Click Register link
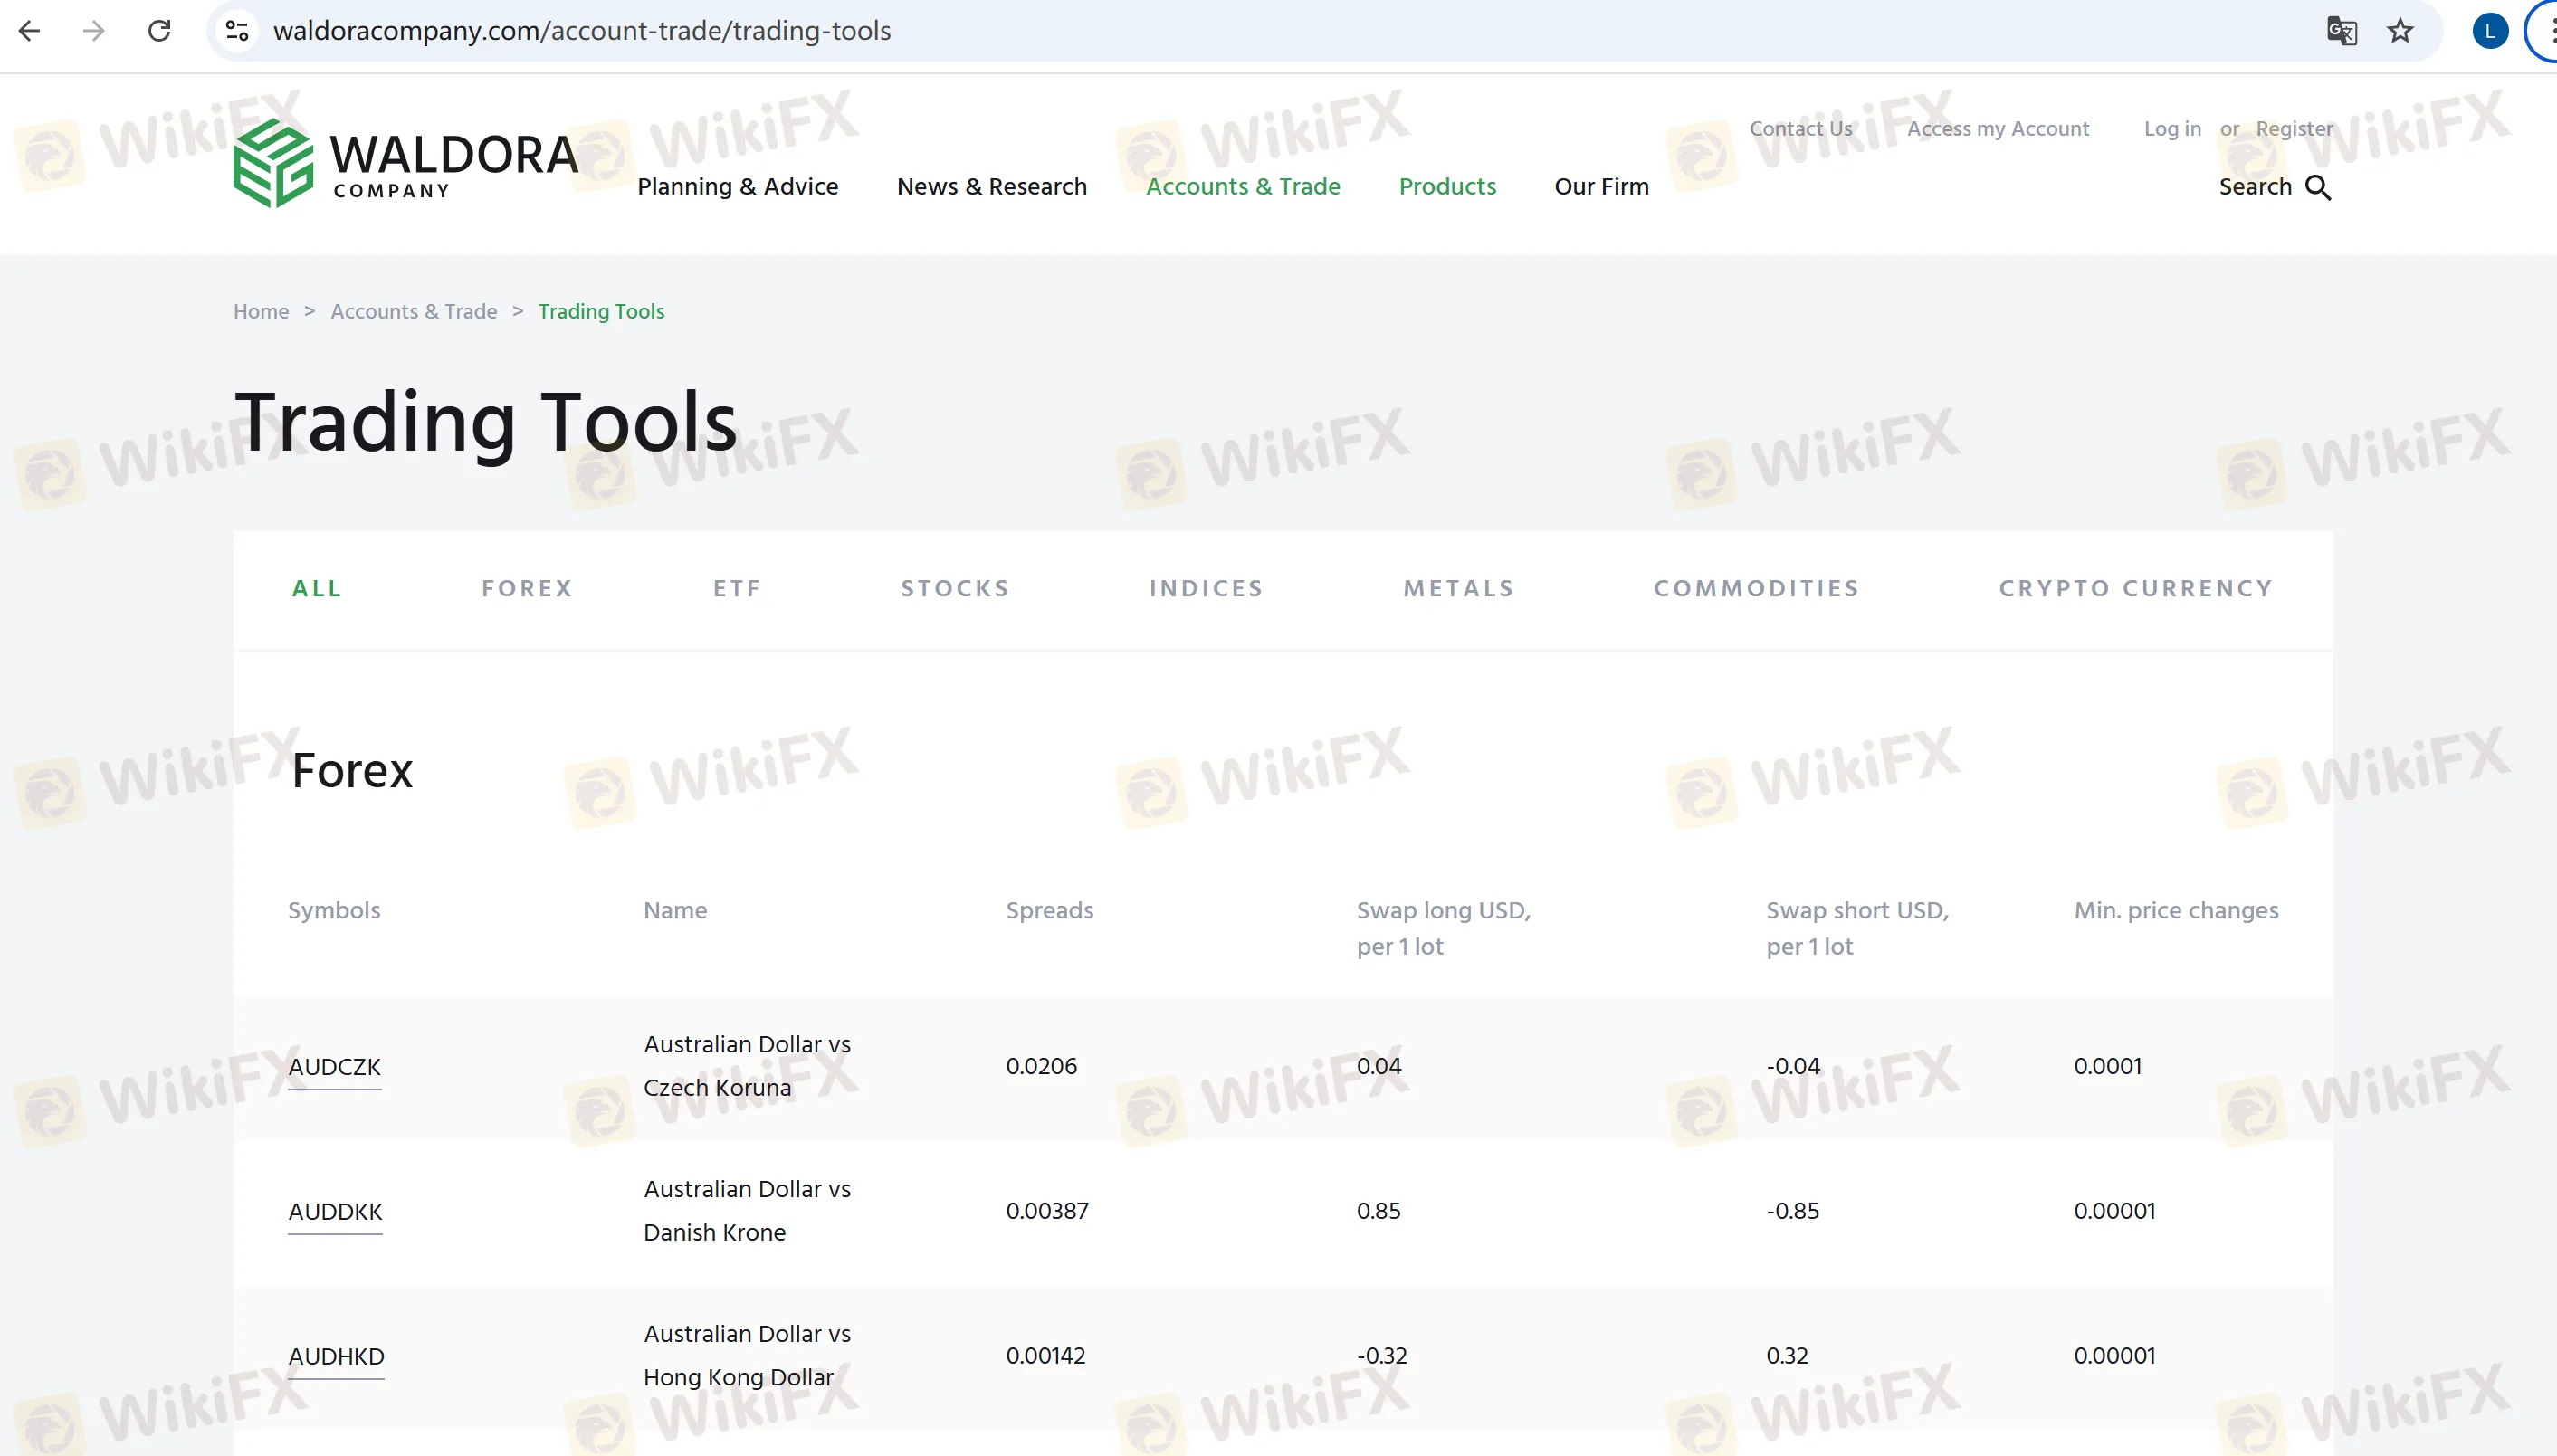The width and height of the screenshot is (2557, 1456). point(2293,128)
